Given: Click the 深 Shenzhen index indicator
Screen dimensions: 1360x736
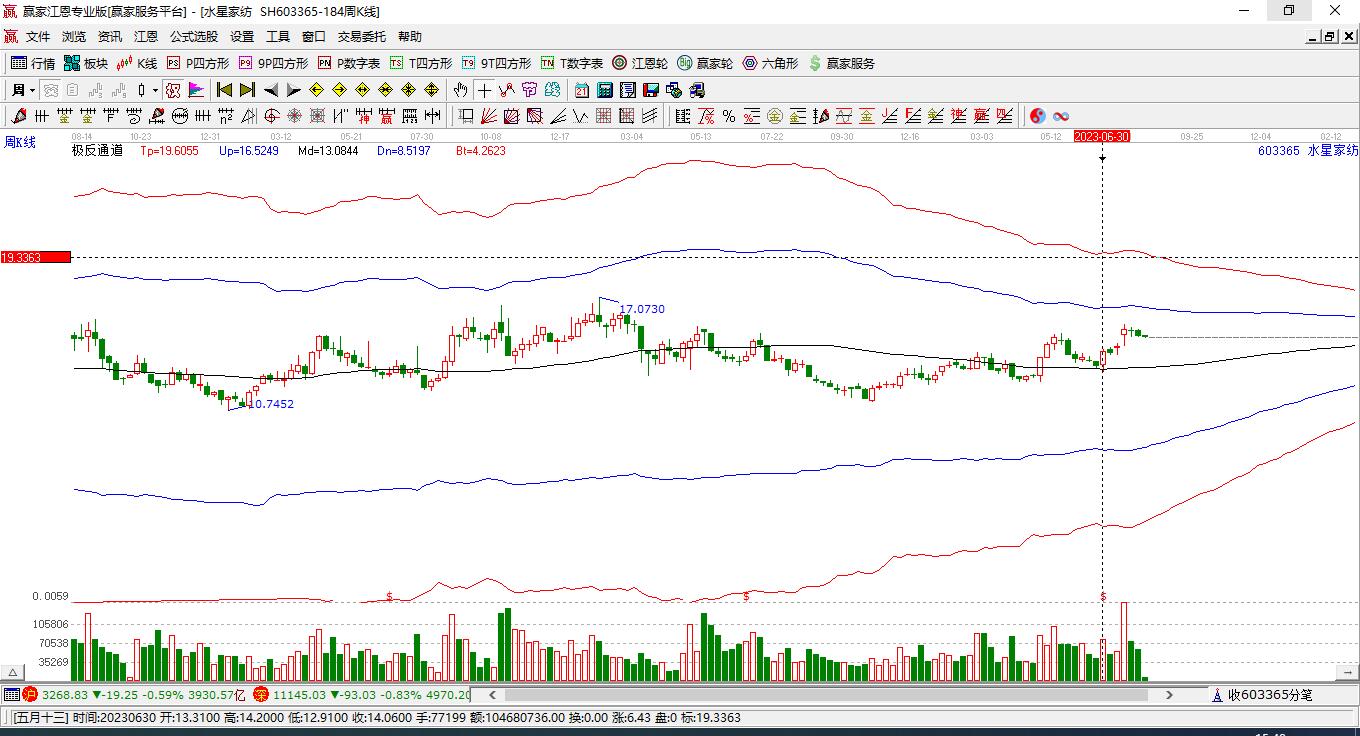Looking at the screenshot, I should click(261, 694).
